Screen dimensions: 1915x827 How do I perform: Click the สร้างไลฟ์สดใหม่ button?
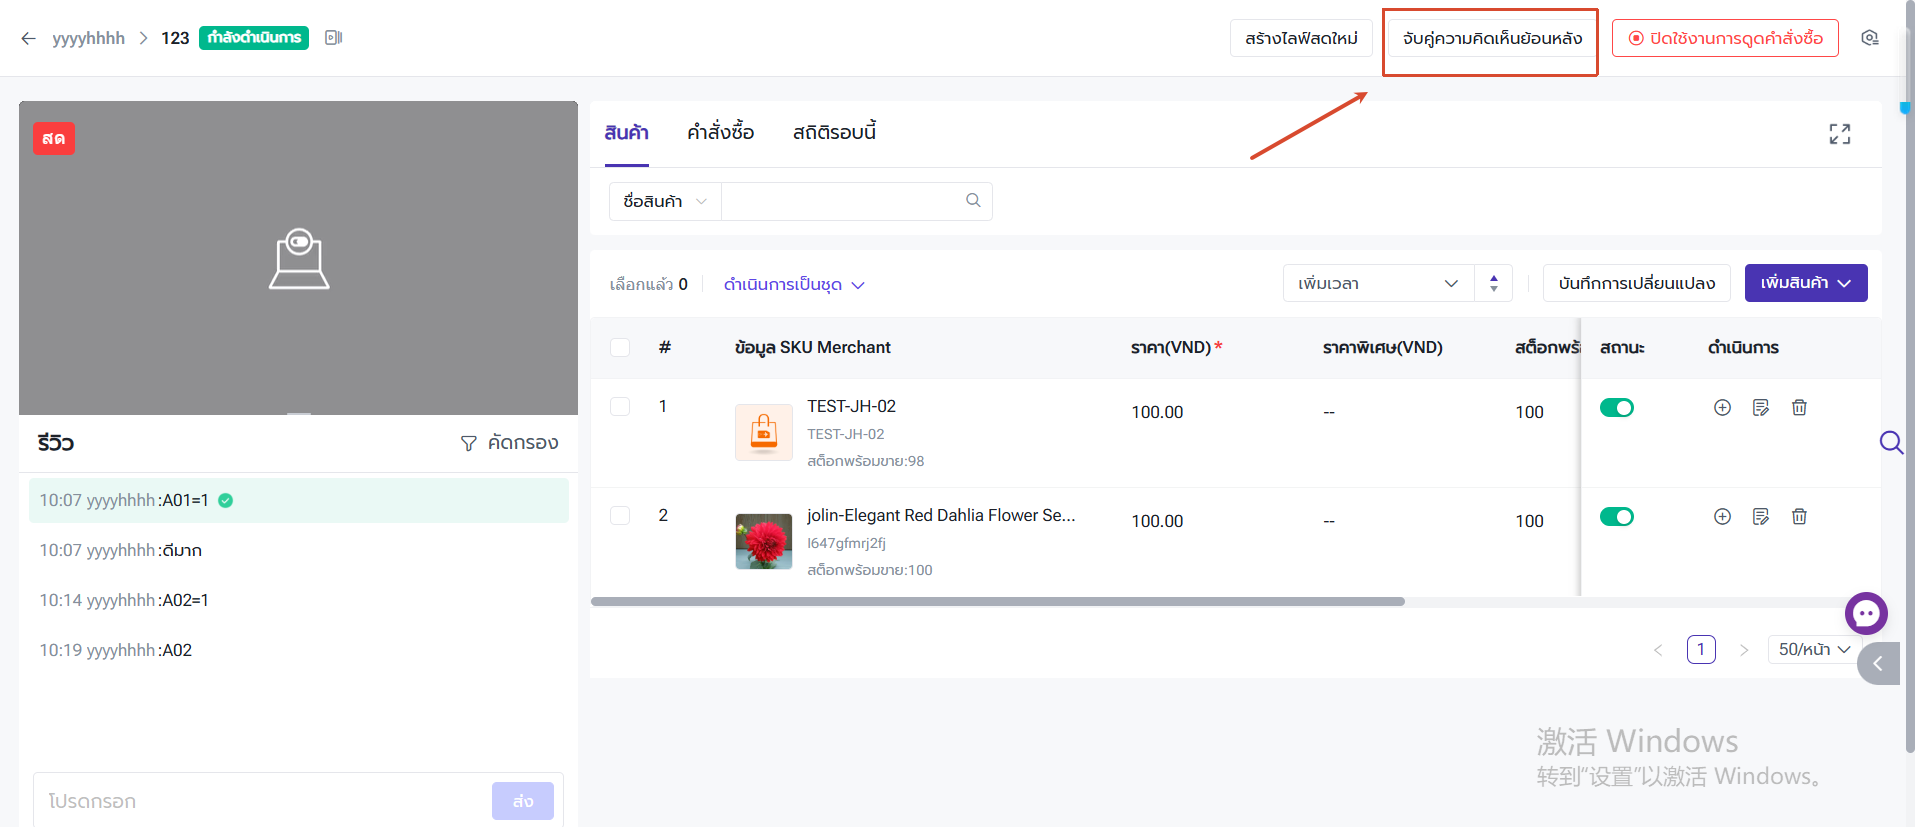(1301, 38)
